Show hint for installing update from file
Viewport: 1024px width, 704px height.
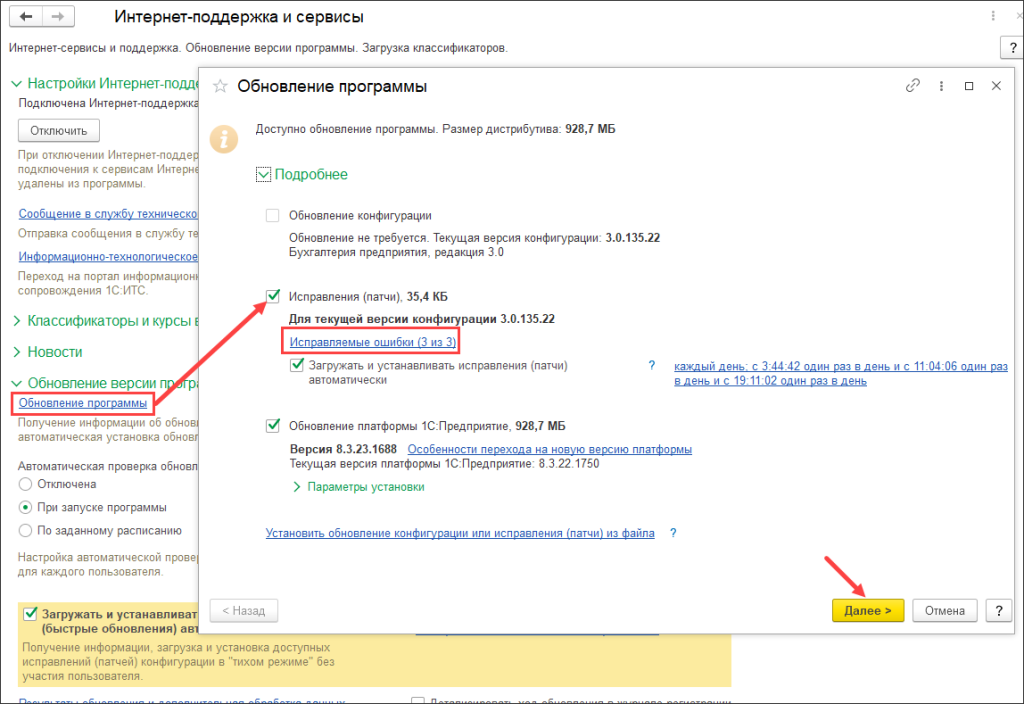click(673, 533)
